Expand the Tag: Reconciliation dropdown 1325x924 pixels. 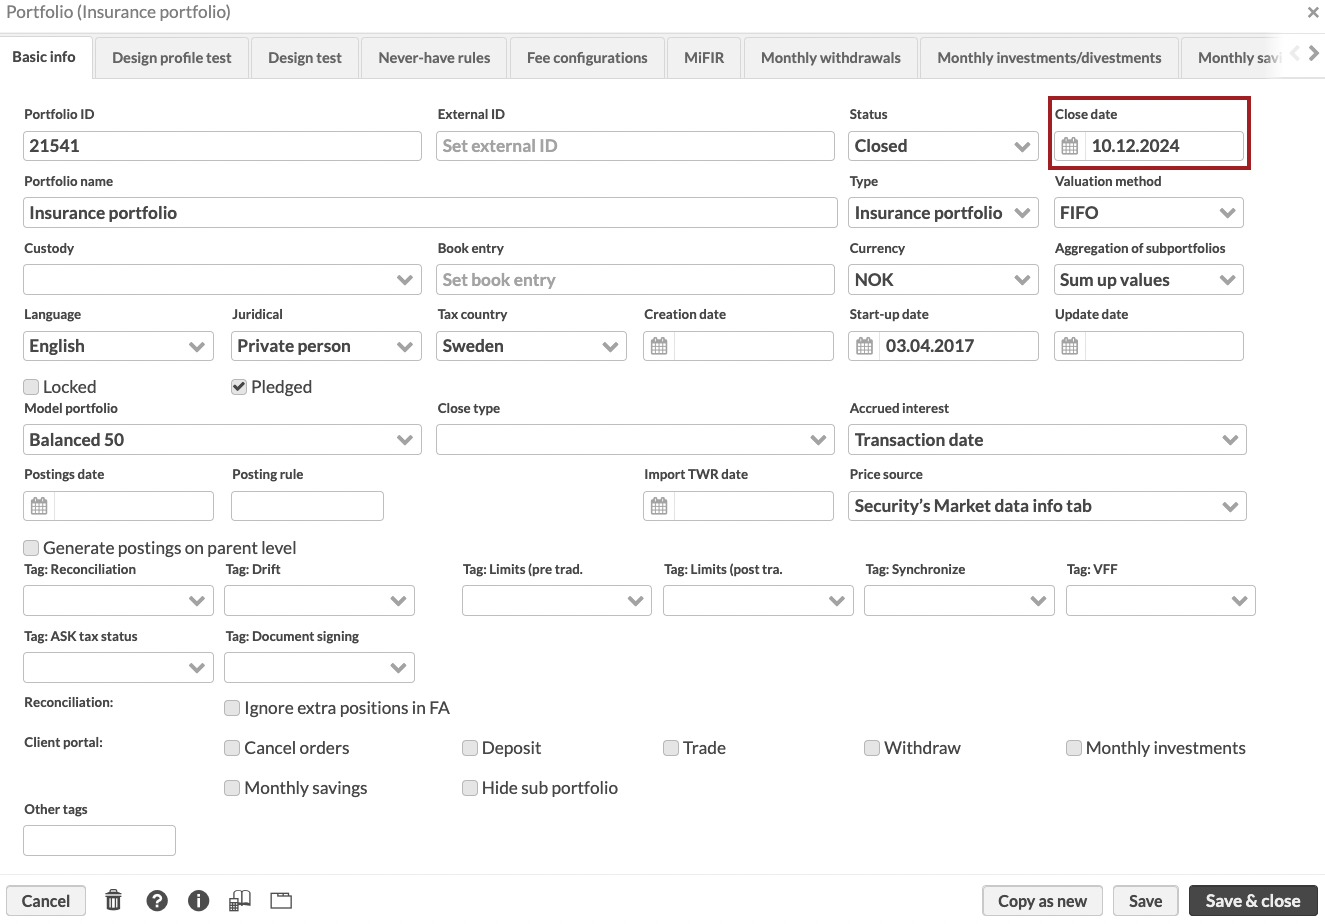click(118, 601)
